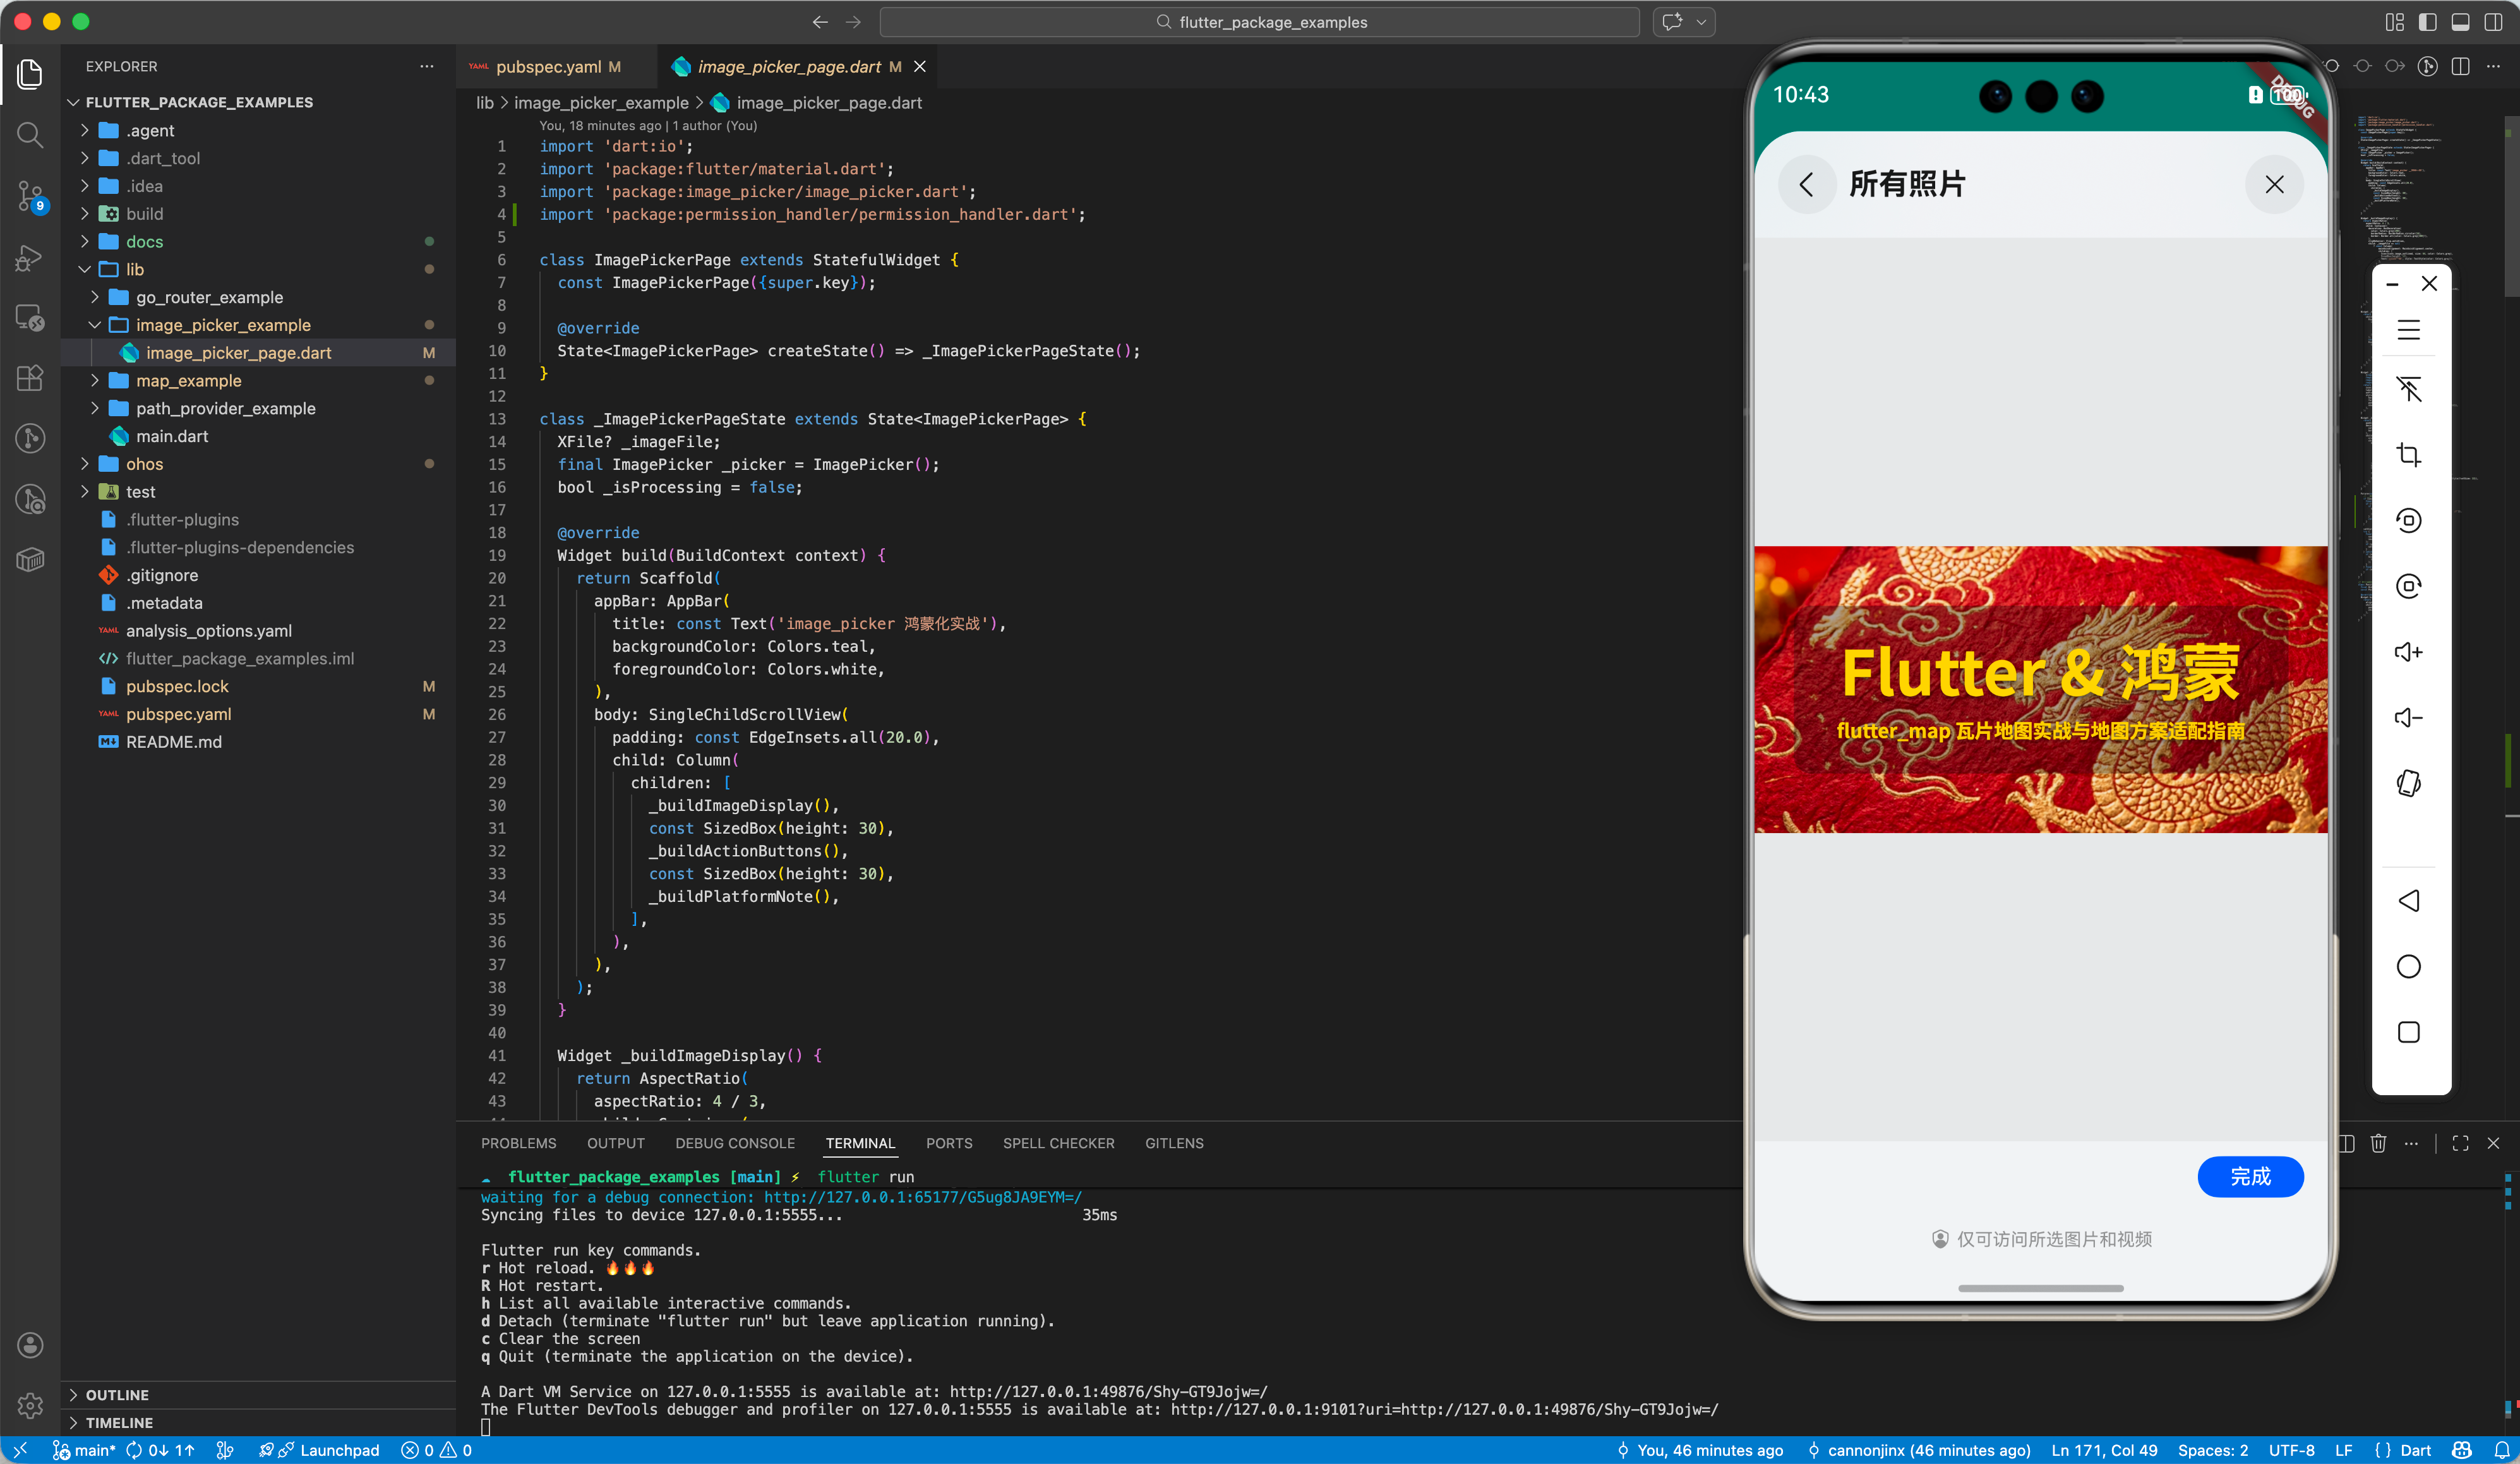Open the Source Control view
Viewport: 2520px width, 1464px height.
tap(30, 195)
